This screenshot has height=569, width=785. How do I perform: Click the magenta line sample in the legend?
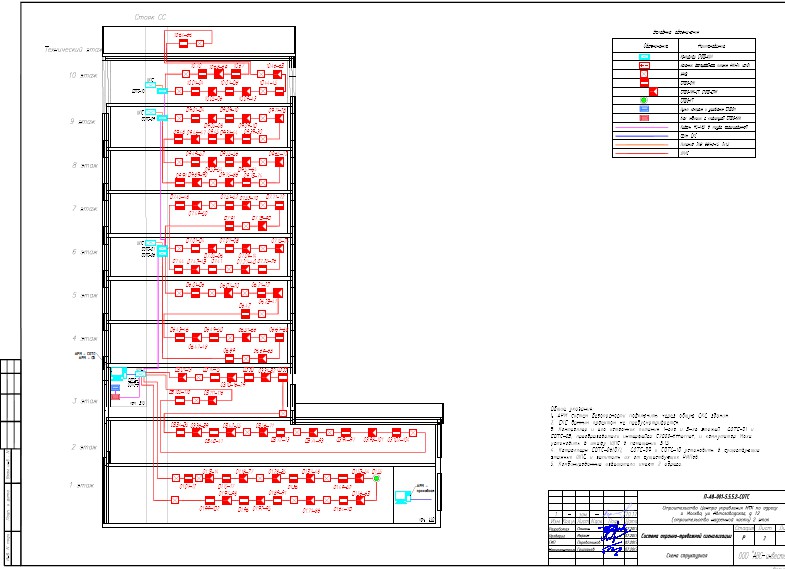(x=644, y=127)
